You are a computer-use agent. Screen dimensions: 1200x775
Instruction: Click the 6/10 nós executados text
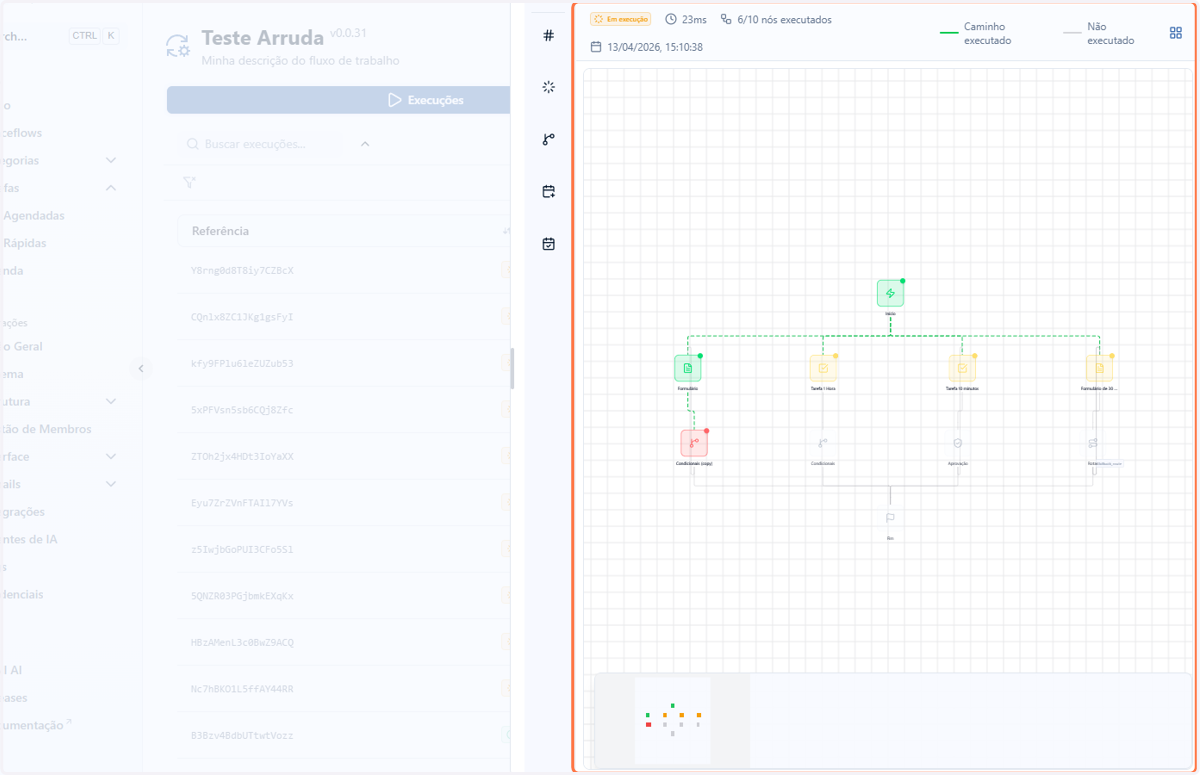click(x=784, y=19)
